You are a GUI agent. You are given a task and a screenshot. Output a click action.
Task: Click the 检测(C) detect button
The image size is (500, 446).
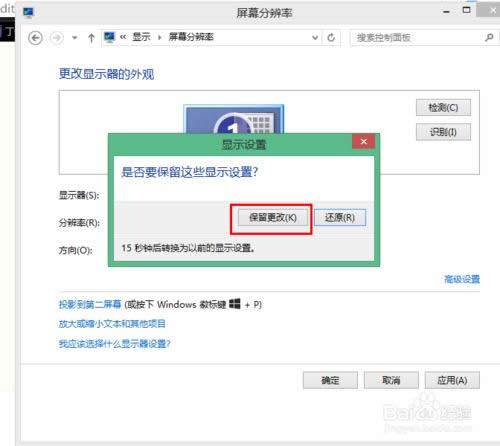[443, 107]
